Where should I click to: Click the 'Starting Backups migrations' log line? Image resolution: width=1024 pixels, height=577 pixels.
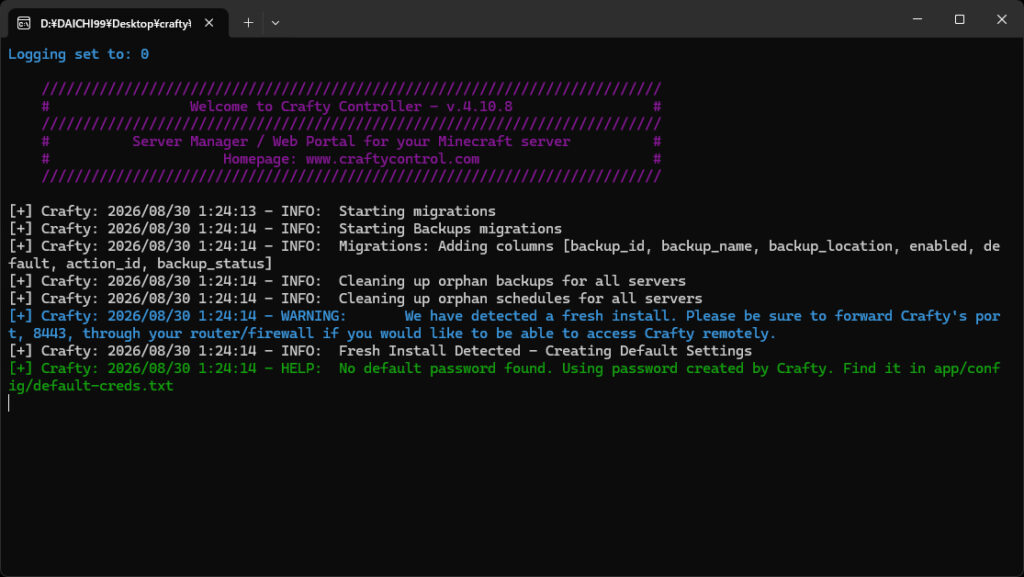285,228
